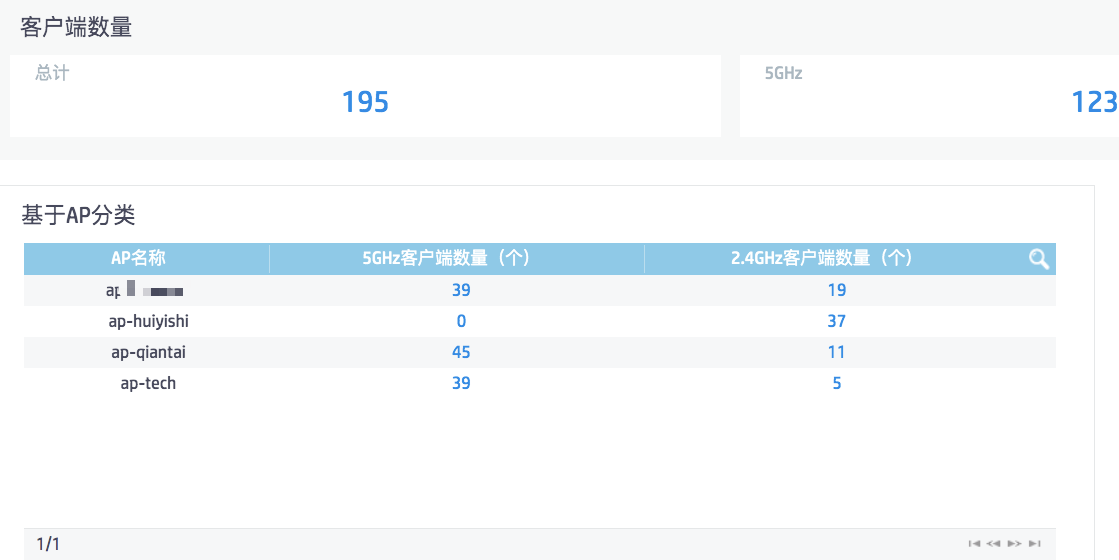The width and height of the screenshot is (1119, 560).
Task: Select the ap-huiyishi row name
Action: coord(148,321)
